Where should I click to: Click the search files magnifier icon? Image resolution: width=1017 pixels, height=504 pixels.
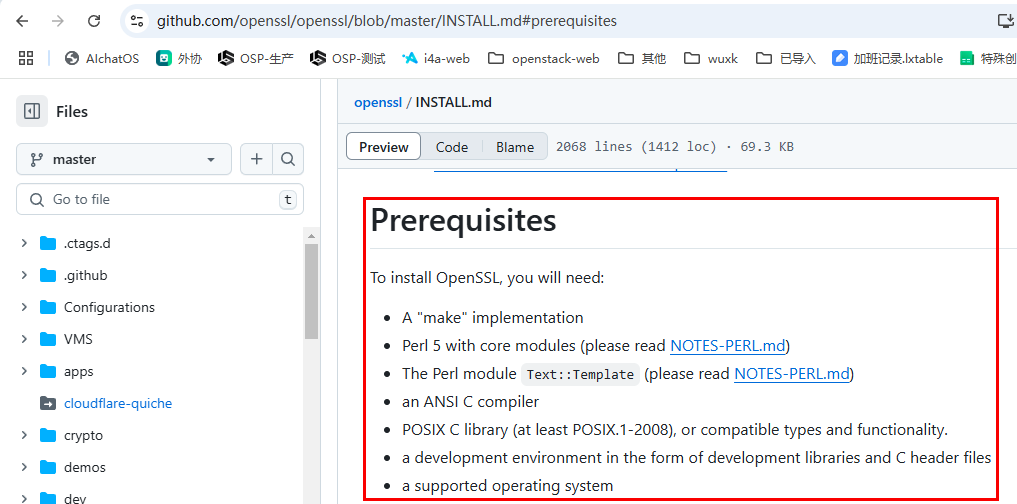(288, 159)
